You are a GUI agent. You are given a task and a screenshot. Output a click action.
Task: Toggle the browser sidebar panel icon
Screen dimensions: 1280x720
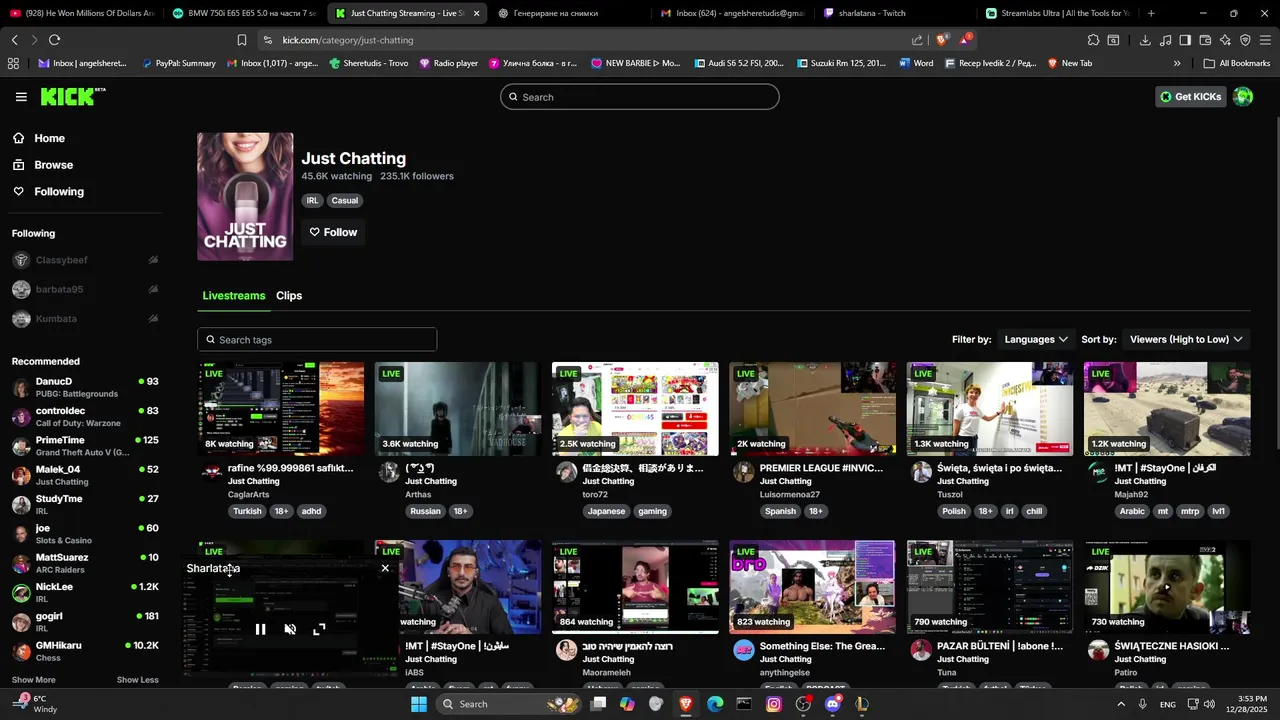[1185, 40]
